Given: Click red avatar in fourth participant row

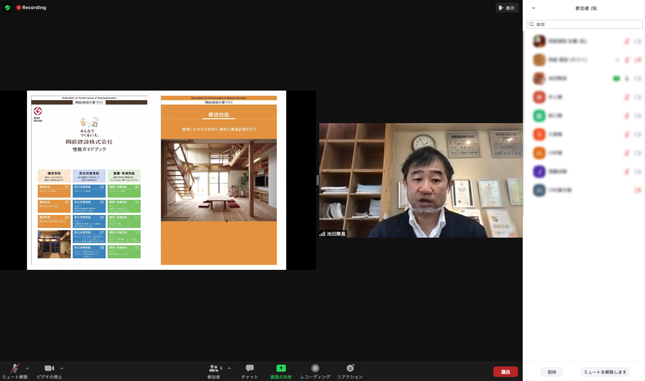Looking at the screenshot, I should pos(539,97).
